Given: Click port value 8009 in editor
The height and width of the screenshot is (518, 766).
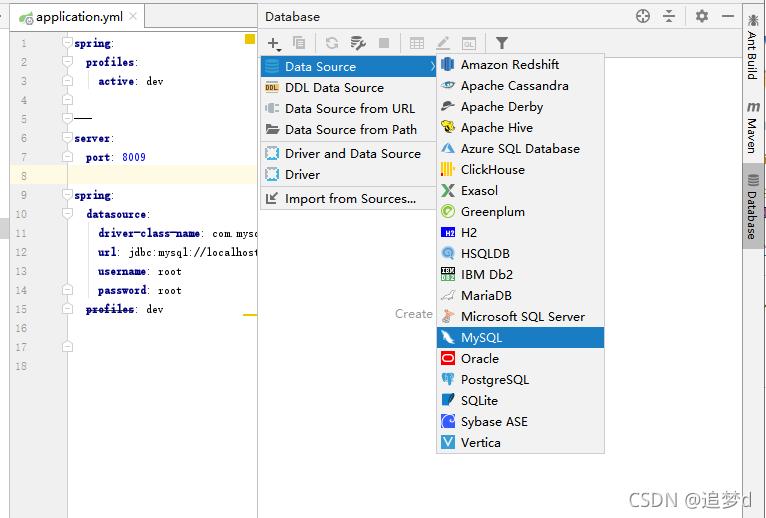Looking at the screenshot, I should [x=134, y=157].
